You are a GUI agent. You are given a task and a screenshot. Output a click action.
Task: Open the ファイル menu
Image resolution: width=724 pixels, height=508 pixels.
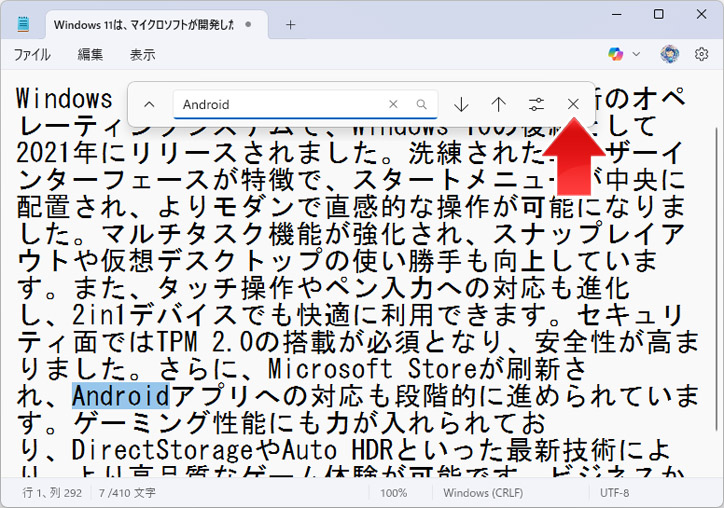[32, 54]
